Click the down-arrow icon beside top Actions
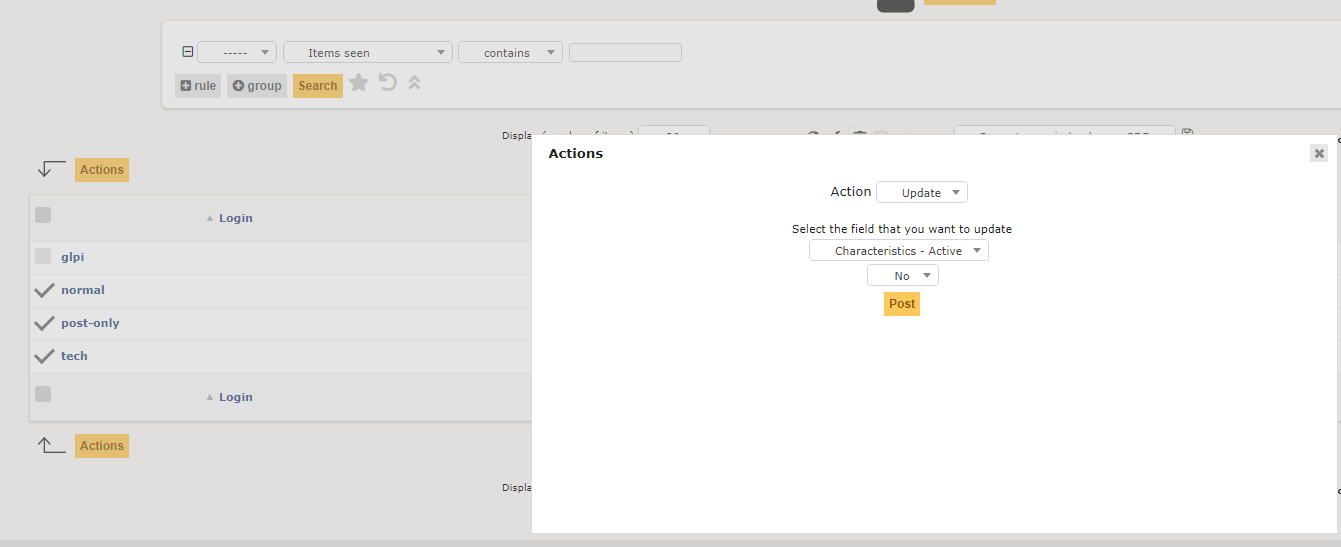The width and height of the screenshot is (1341, 547). 51,169
